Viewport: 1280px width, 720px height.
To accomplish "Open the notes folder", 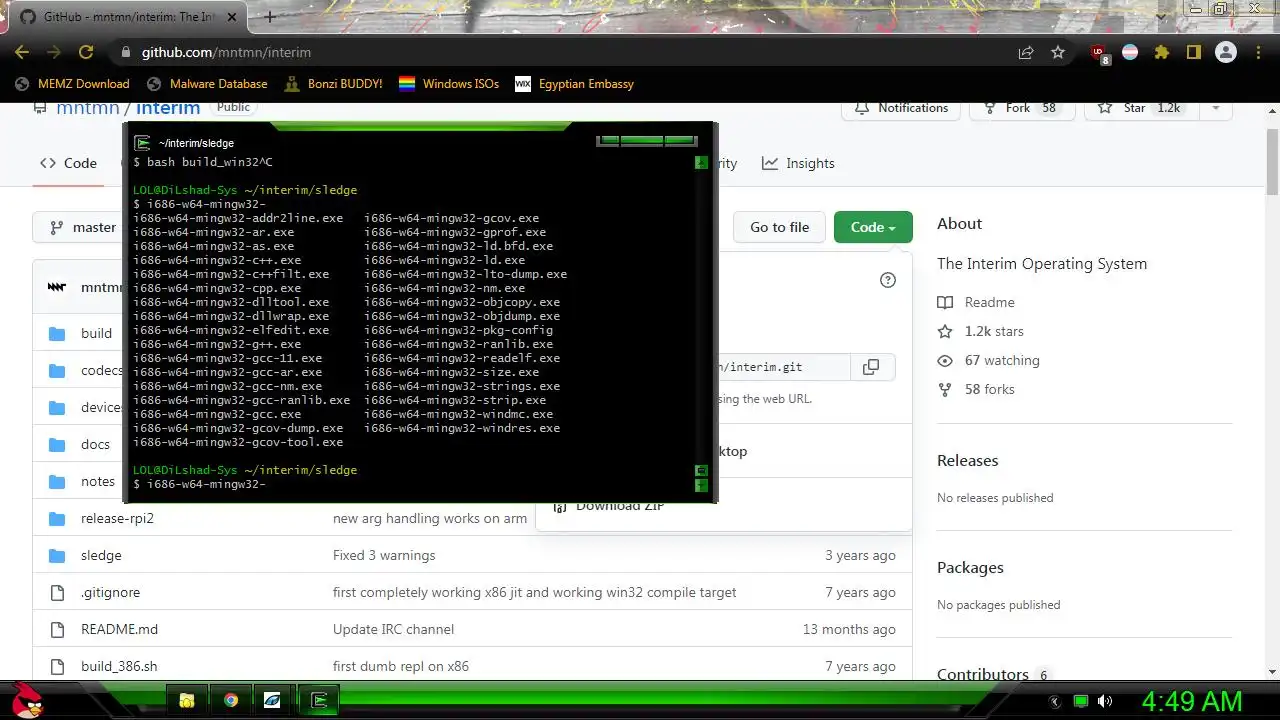I will coord(98,481).
